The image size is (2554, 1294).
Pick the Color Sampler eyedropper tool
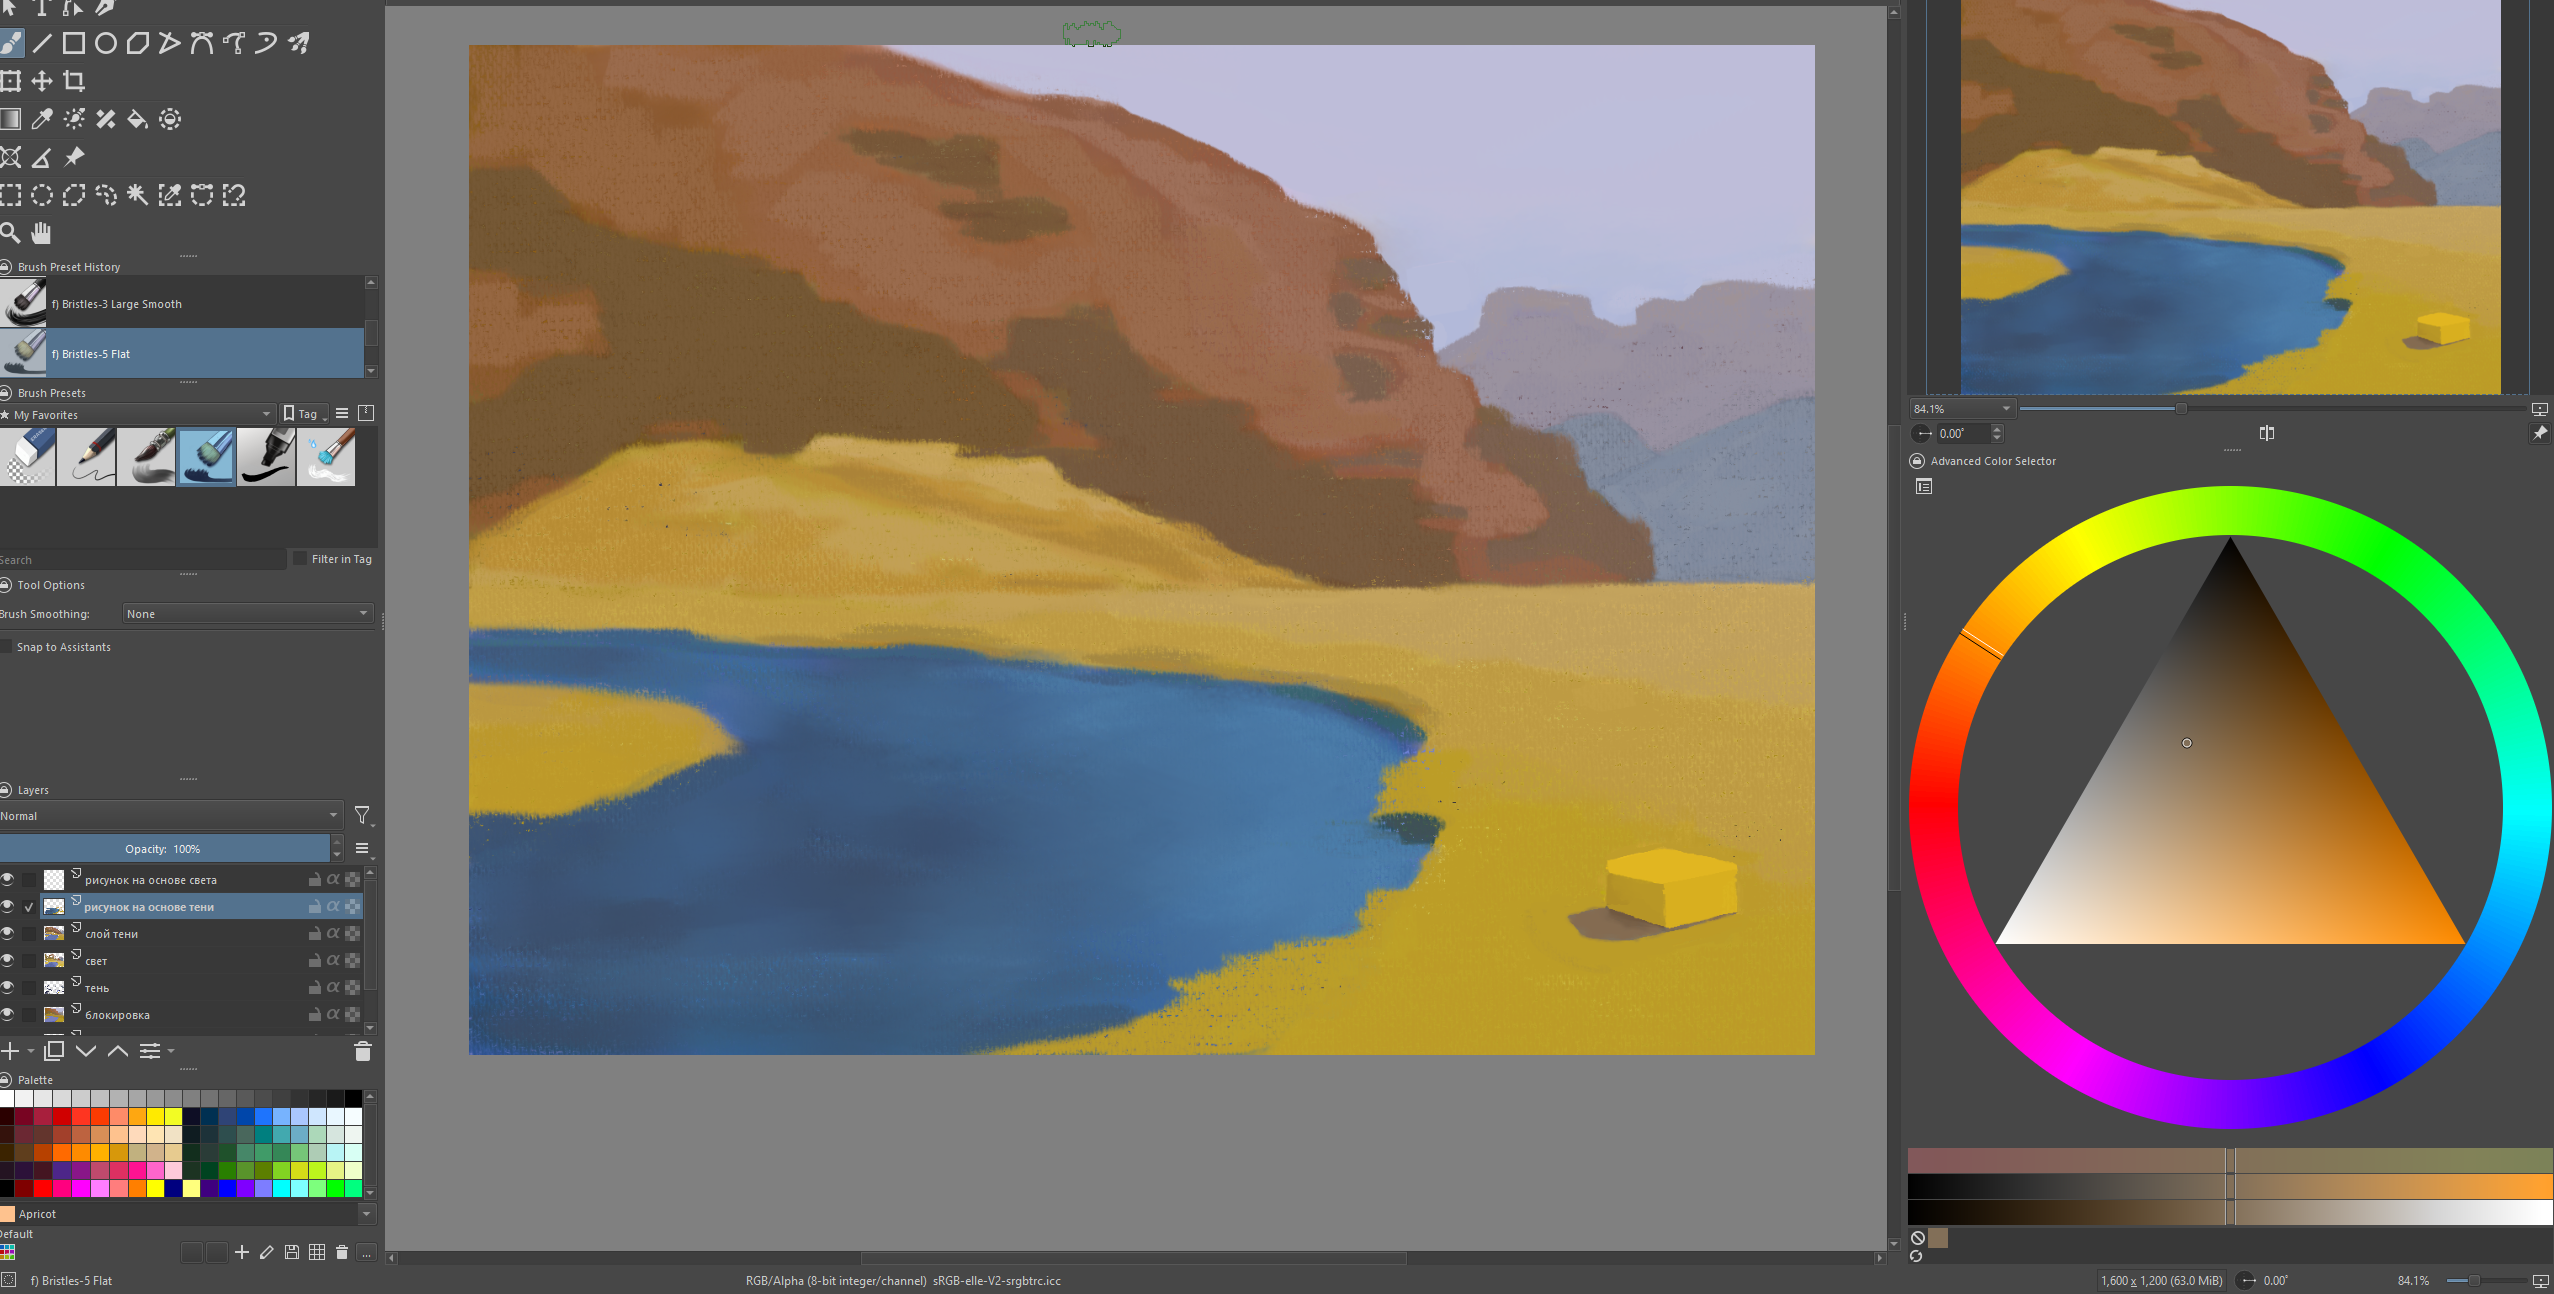[42, 119]
